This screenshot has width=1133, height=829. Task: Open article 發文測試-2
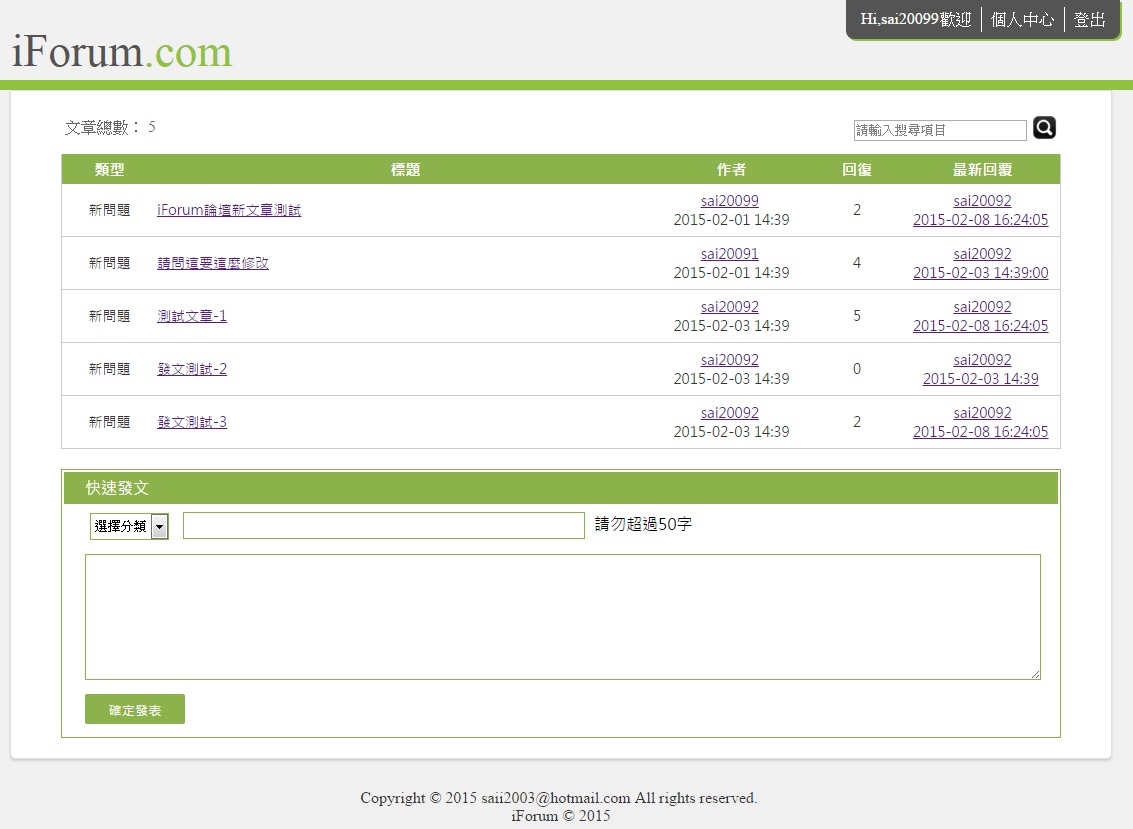coord(192,369)
